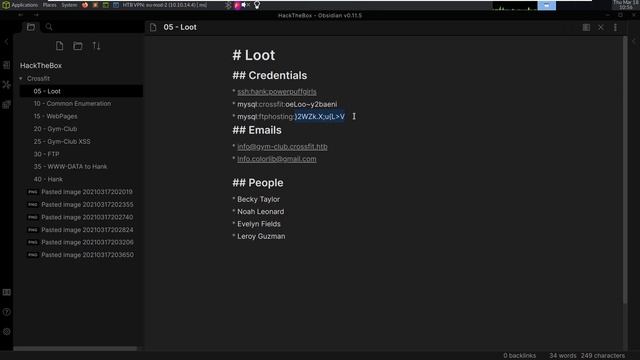Image resolution: width=640 pixels, height=360 pixels.
Task: Open the System menu
Action: point(69,5)
